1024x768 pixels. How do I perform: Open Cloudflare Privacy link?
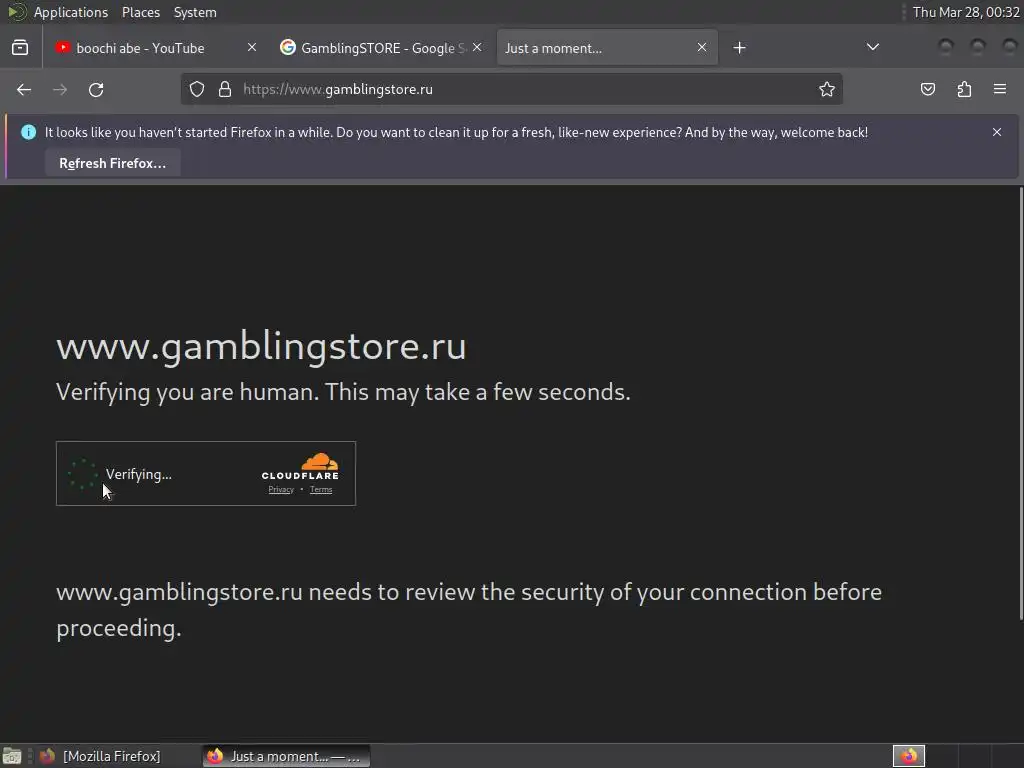(281, 490)
